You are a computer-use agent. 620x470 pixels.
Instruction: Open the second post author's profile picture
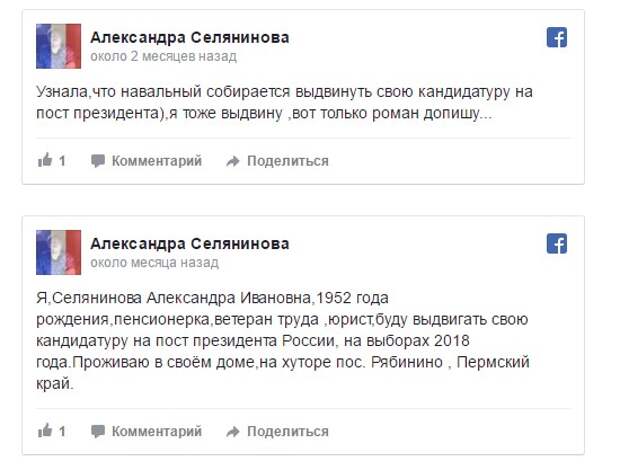(59, 252)
